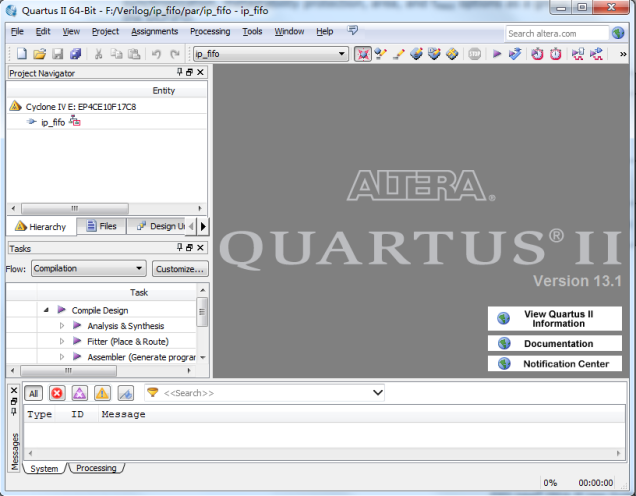The width and height of the screenshot is (636, 496).
Task: Open the Tools menu
Action: pyautogui.click(x=252, y=31)
